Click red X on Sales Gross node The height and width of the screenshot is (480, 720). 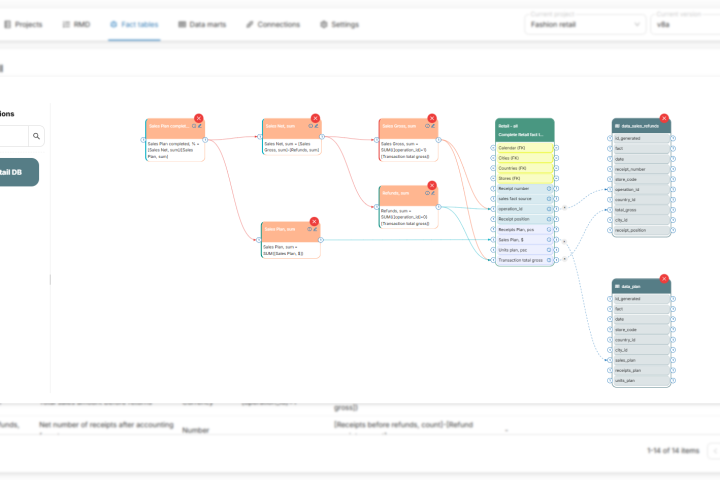pyautogui.click(x=432, y=118)
